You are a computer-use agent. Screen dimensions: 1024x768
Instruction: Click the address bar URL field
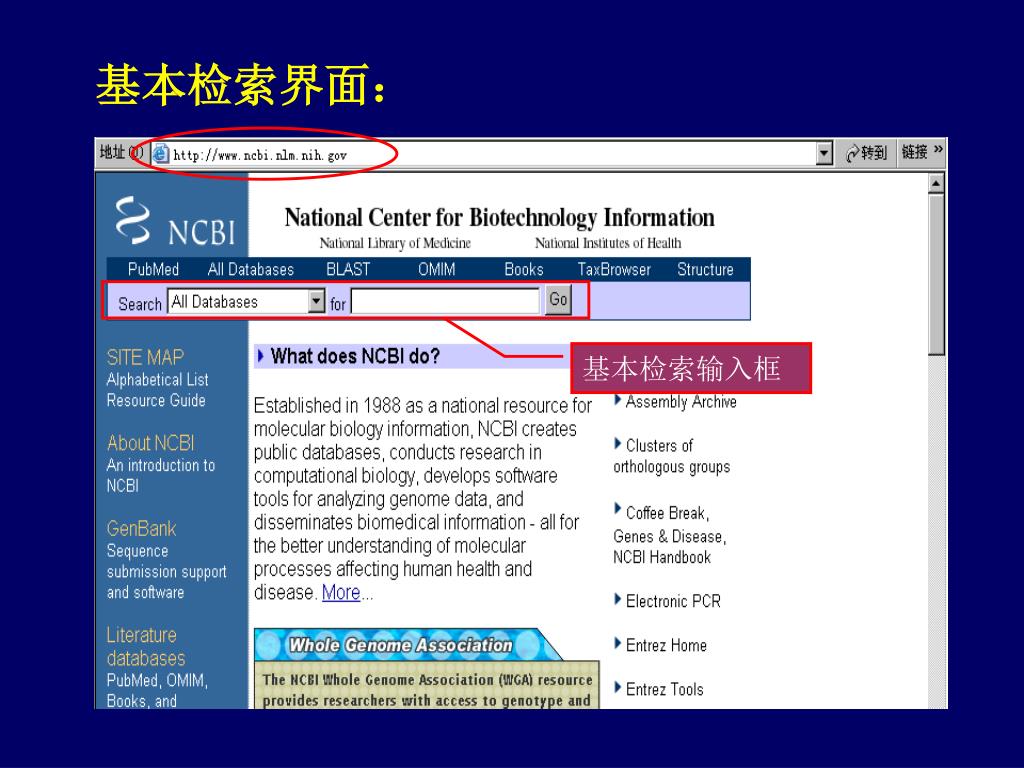(483, 154)
